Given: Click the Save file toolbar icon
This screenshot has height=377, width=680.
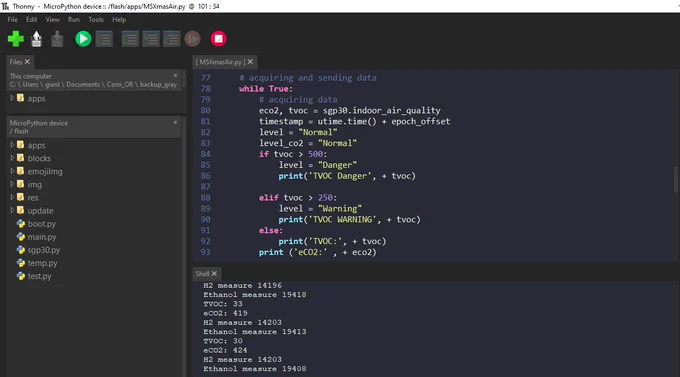Looking at the screenshot, I should (x=57, y=39).
